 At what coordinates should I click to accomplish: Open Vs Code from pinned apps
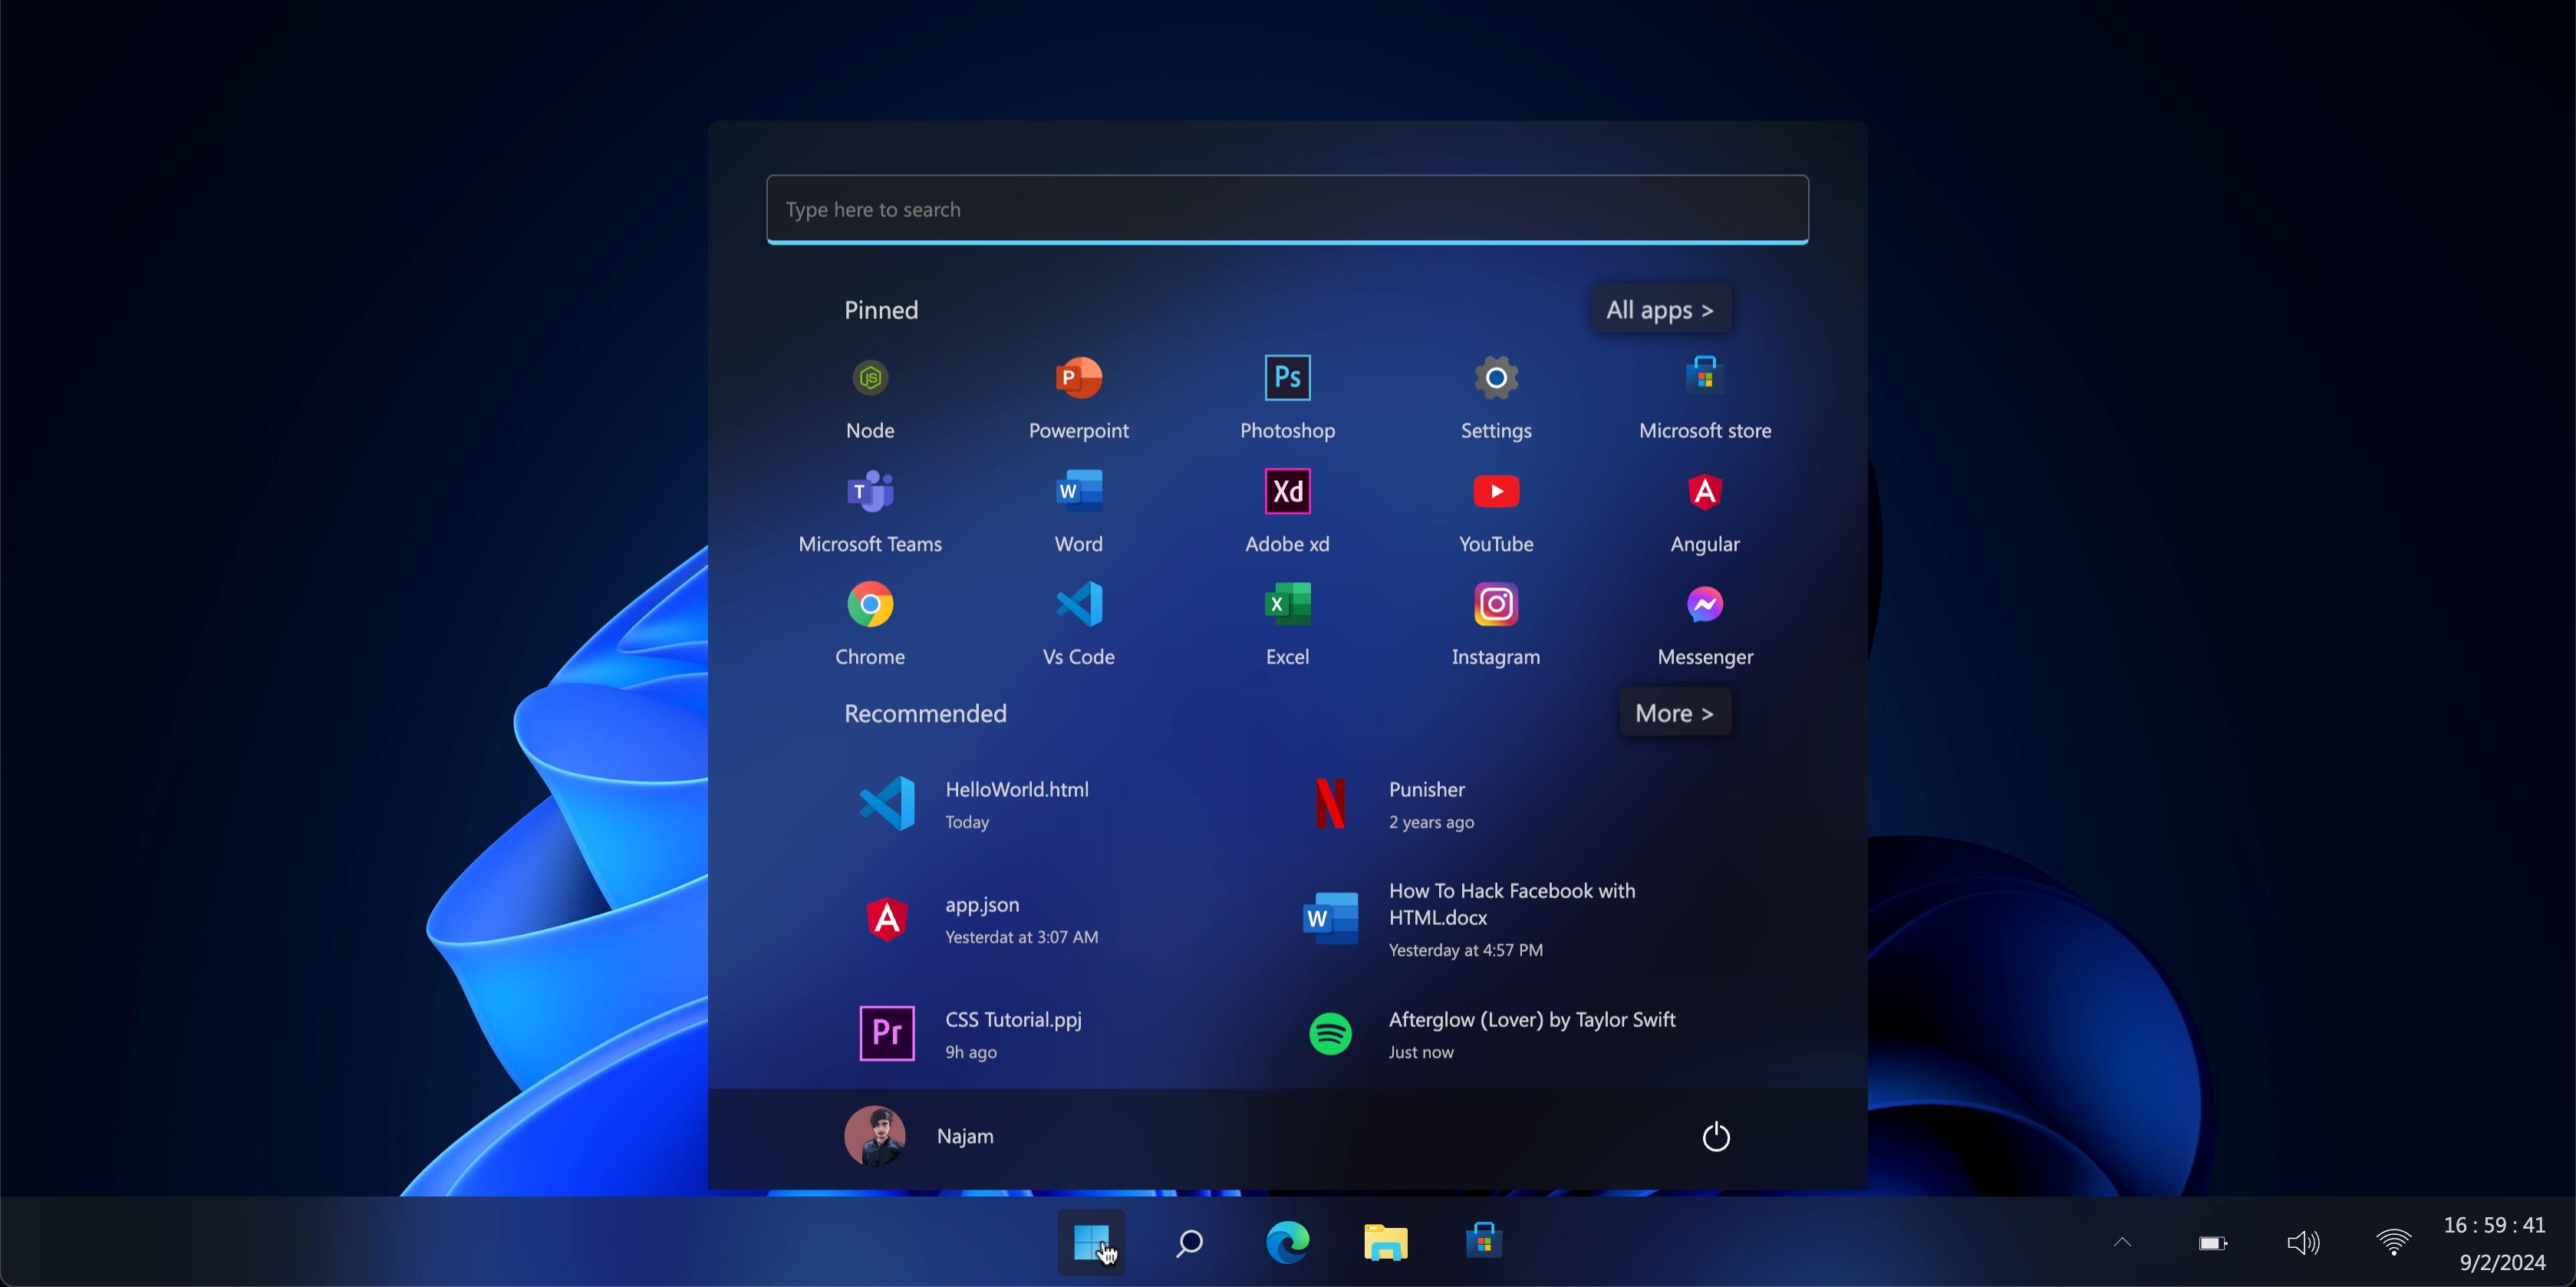pyautogui.click(x=1078, y=624)
